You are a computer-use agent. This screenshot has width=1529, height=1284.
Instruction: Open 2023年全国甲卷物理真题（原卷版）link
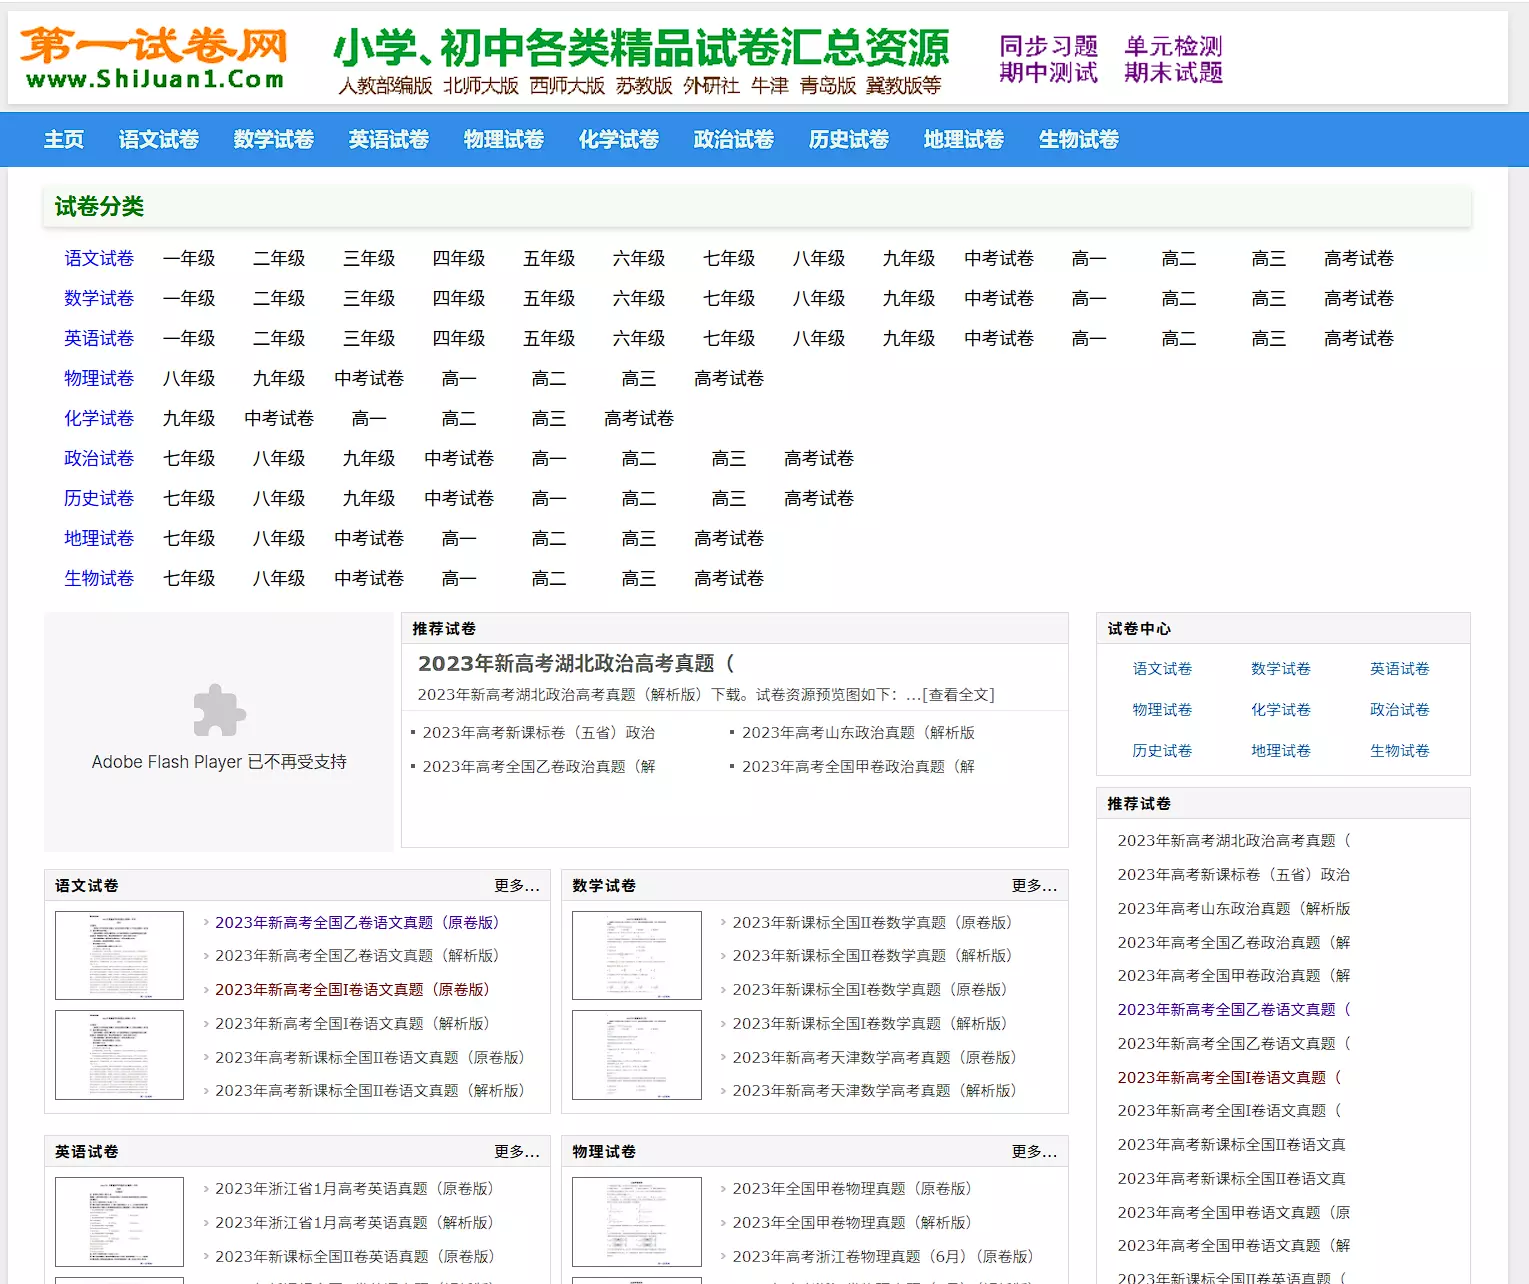(x=851, y=1188)
